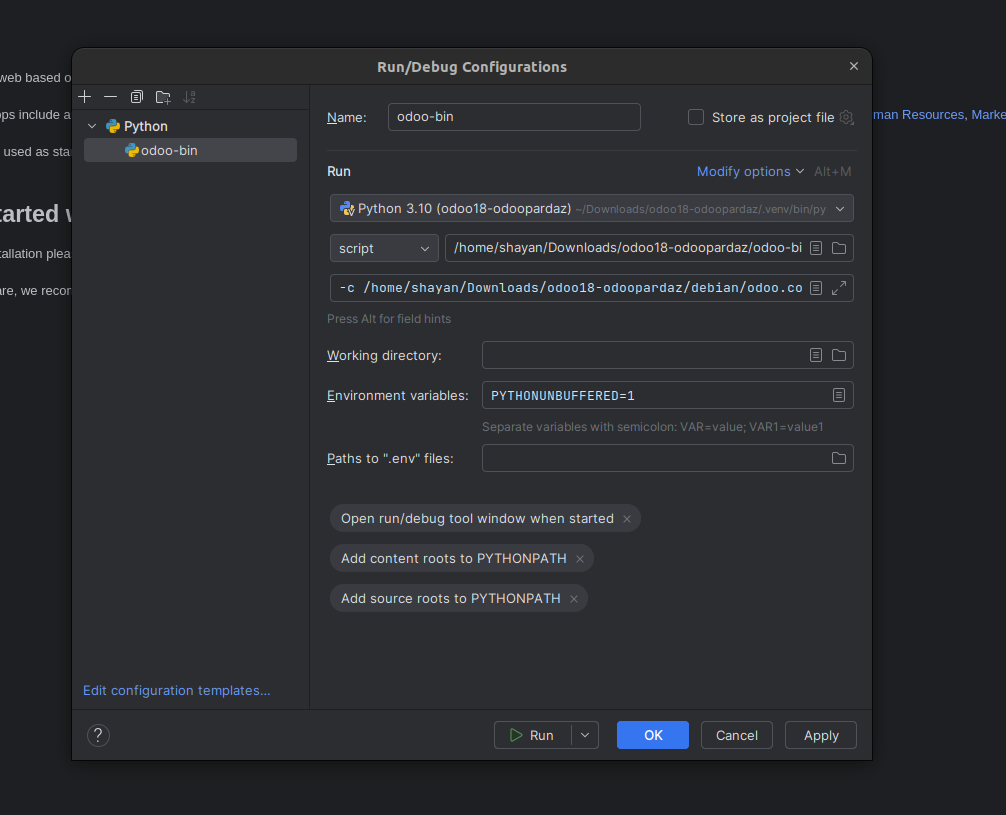Remove 'Add content roots to PYTHONPATH' option
This screenshot has height=815, width=1006.
pos(580,559)
